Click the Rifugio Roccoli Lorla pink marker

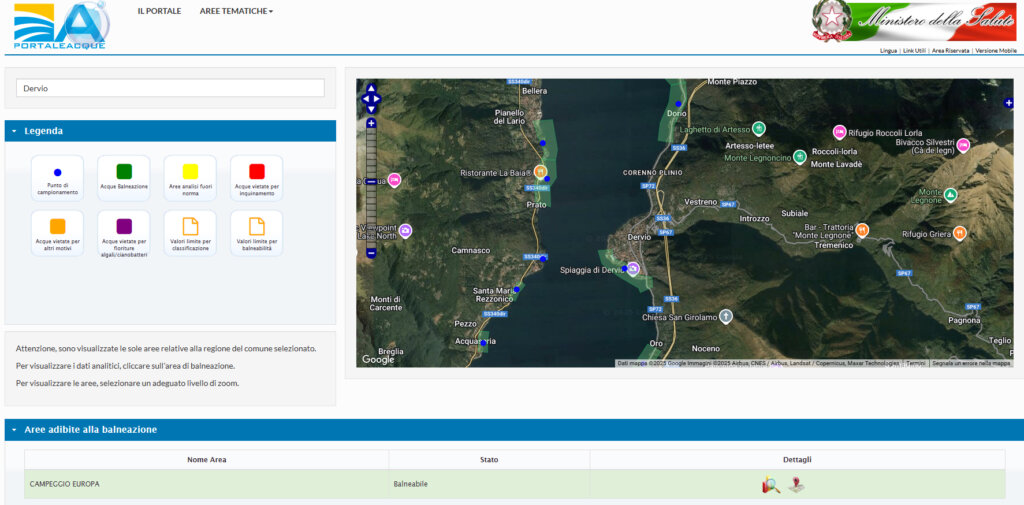pos(839,132)
